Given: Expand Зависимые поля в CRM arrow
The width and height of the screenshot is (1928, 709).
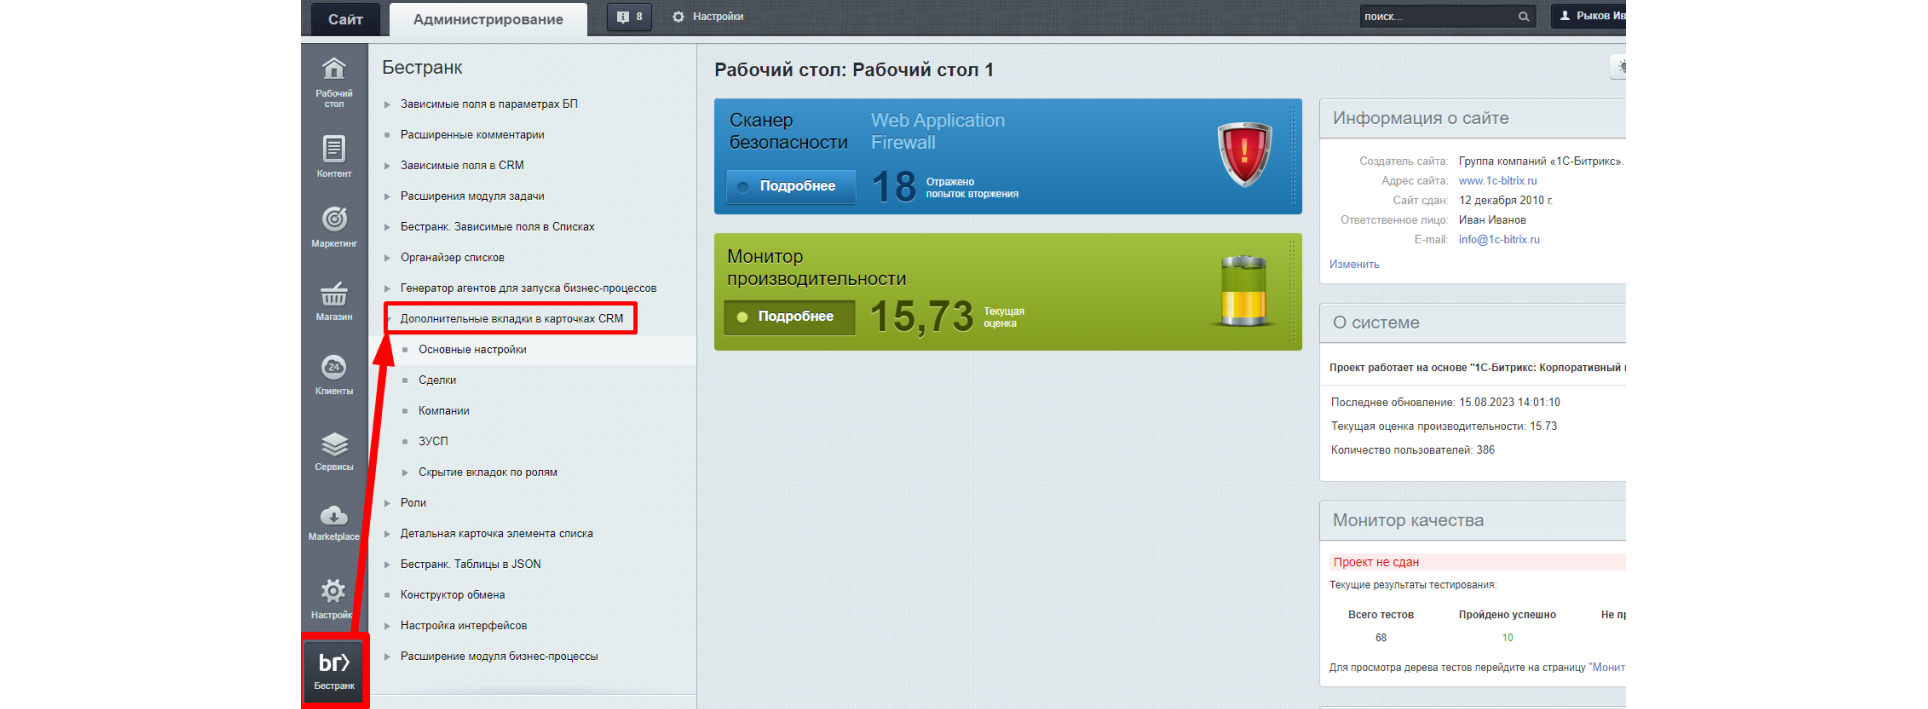Looking at the screenshot, I should coord(387,166).
